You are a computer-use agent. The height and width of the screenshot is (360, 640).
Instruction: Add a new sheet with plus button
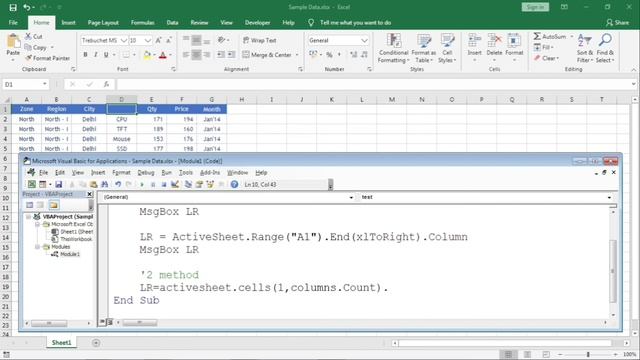tap(96, 343)
